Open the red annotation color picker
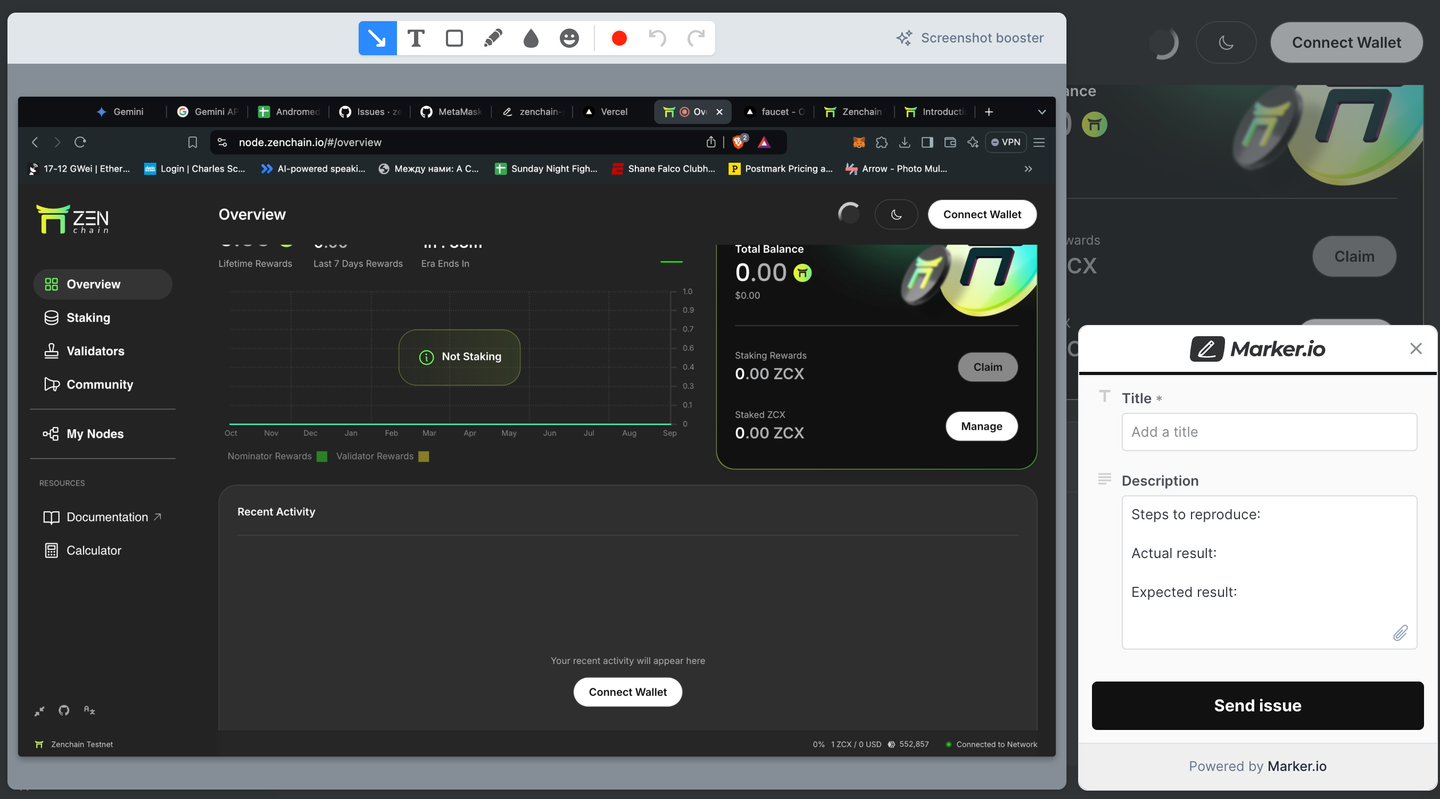This screenshot has width=1440, height=799. (x=619, y=38)
